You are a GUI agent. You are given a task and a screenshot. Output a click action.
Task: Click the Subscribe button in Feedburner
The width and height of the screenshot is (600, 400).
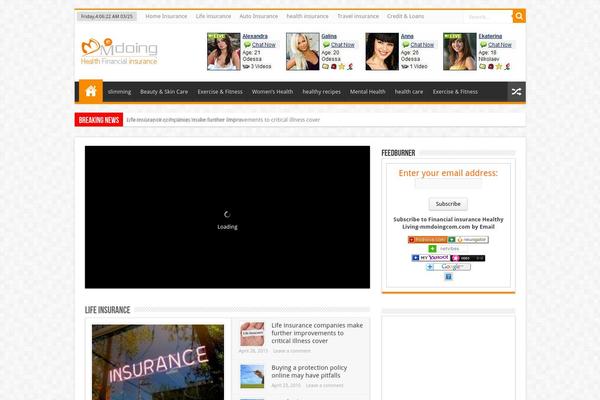[x=448, y=204]
